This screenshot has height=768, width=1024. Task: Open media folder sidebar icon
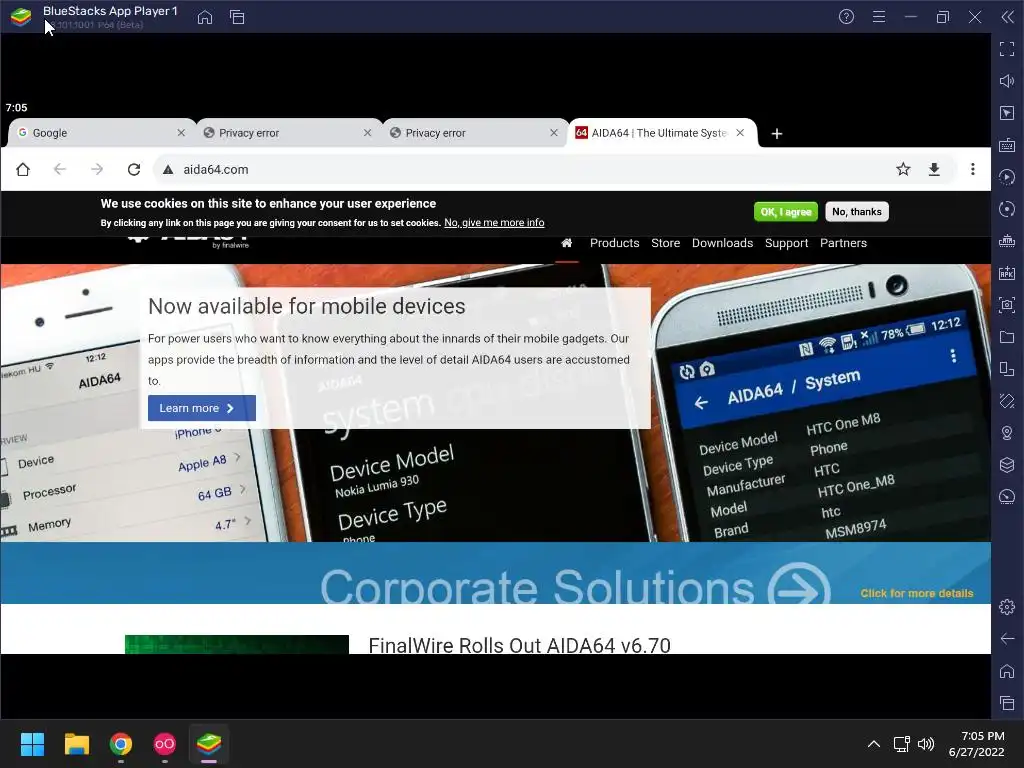[x=1007, y=337]
